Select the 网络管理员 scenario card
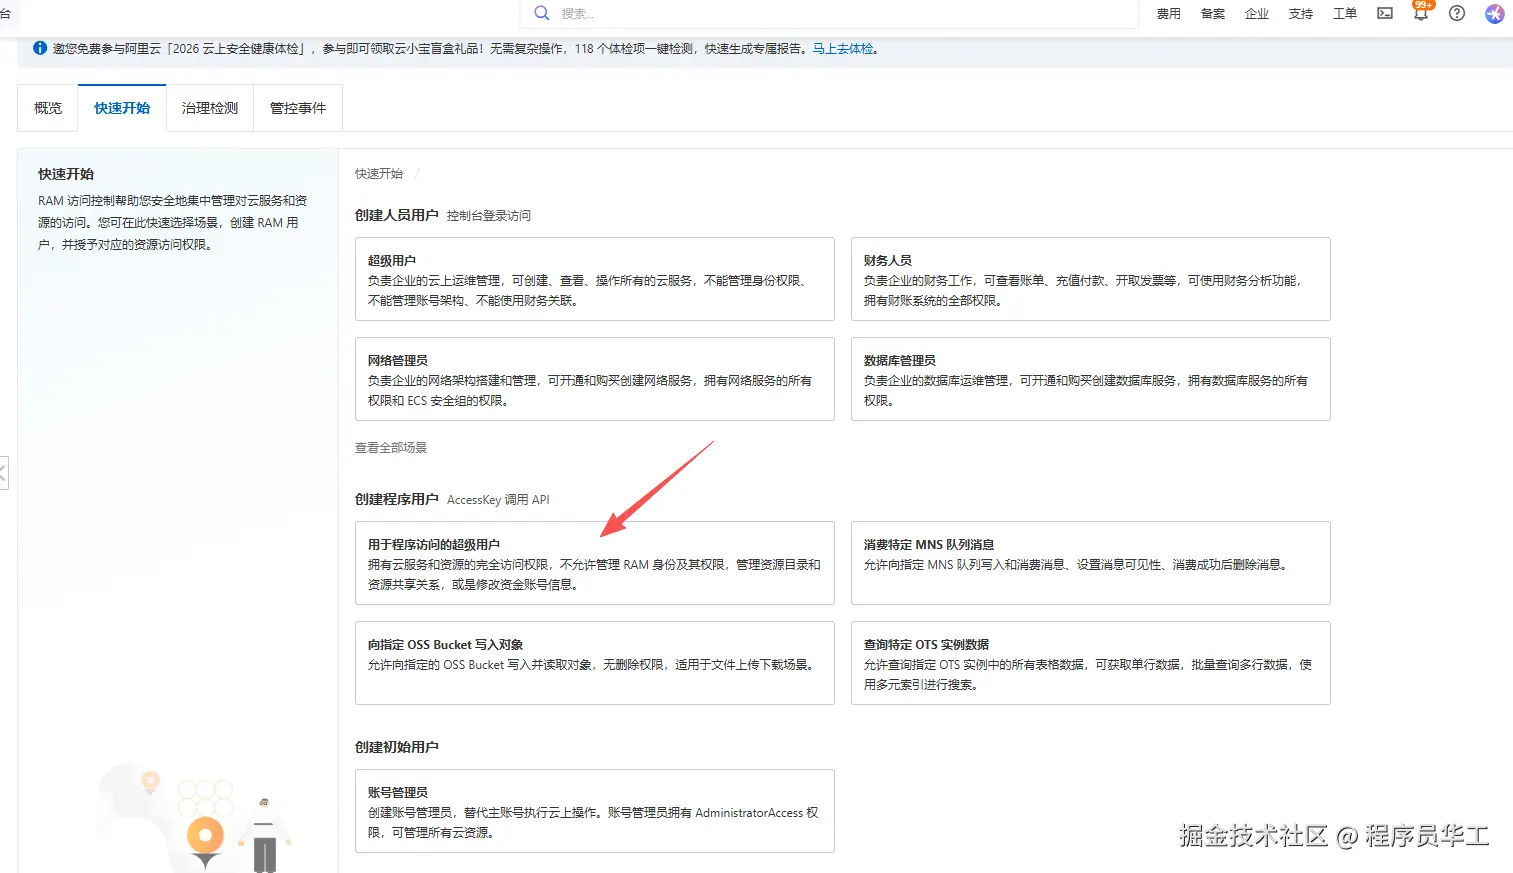 tap(595, 379)
